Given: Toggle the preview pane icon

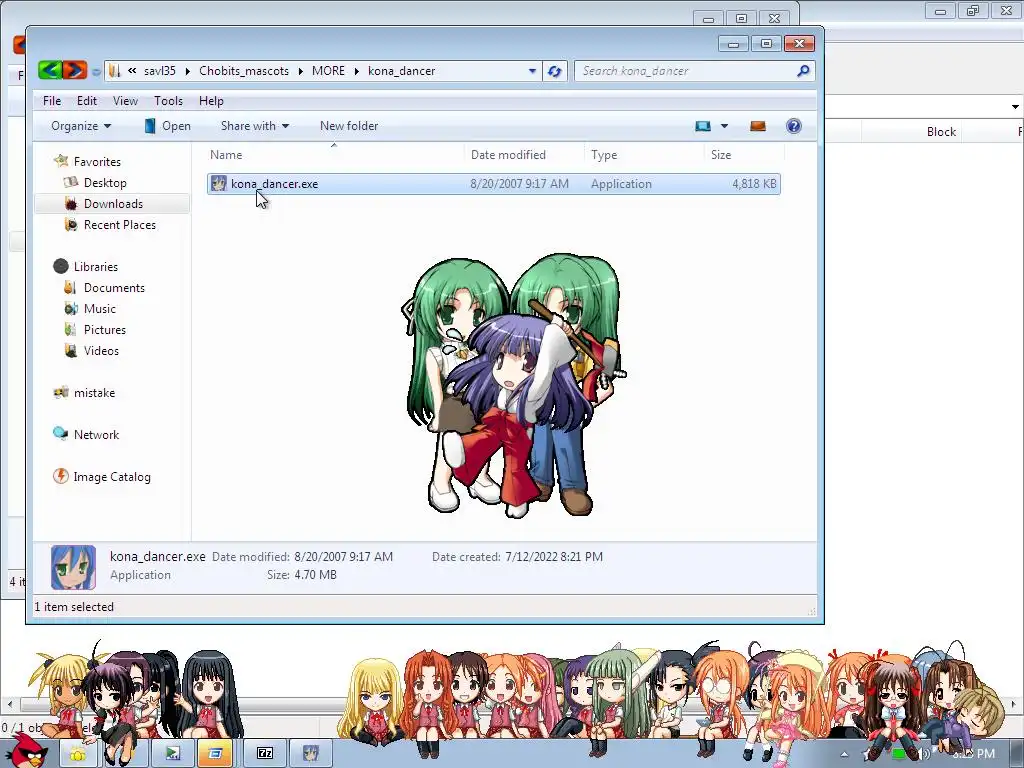Looking at the screenshot, I should tap(758, 126).
